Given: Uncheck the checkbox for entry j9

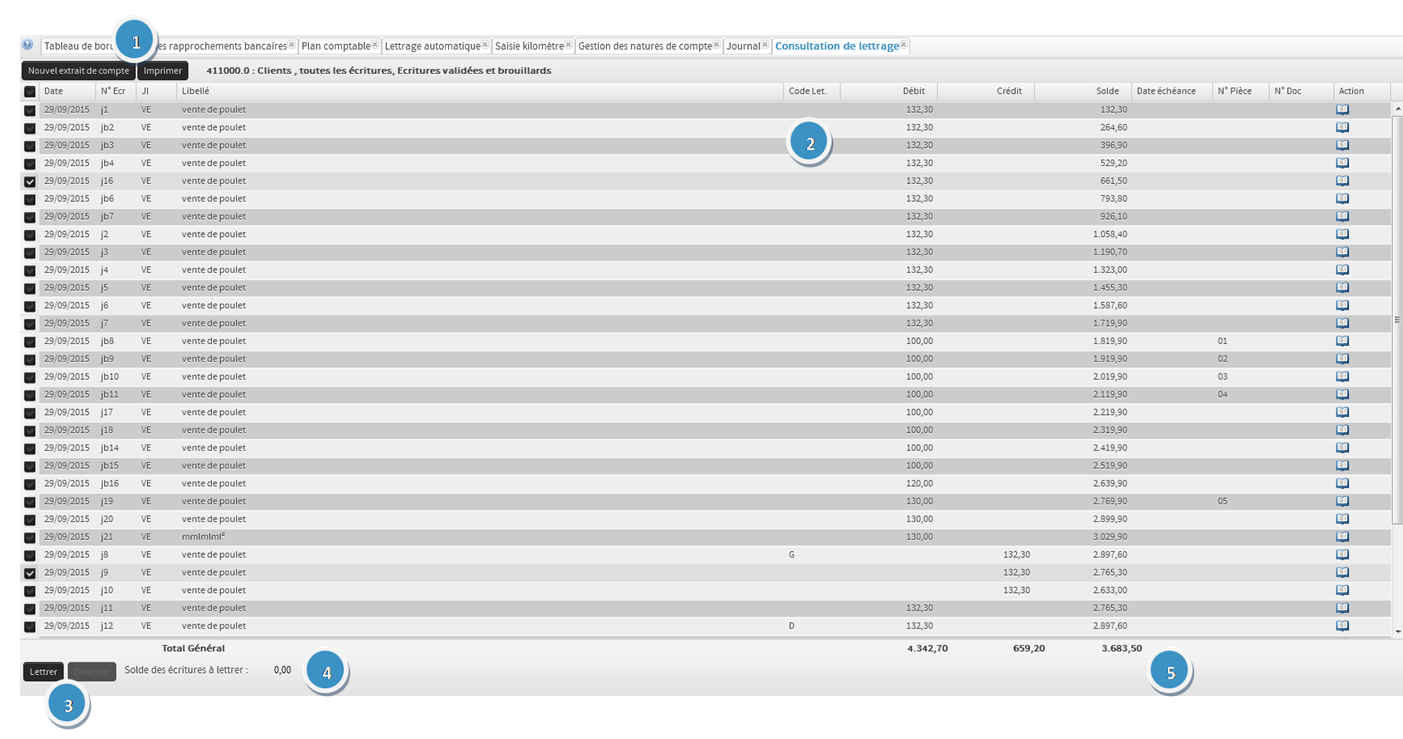Looking at the screenshot, I should coord(30,573).
